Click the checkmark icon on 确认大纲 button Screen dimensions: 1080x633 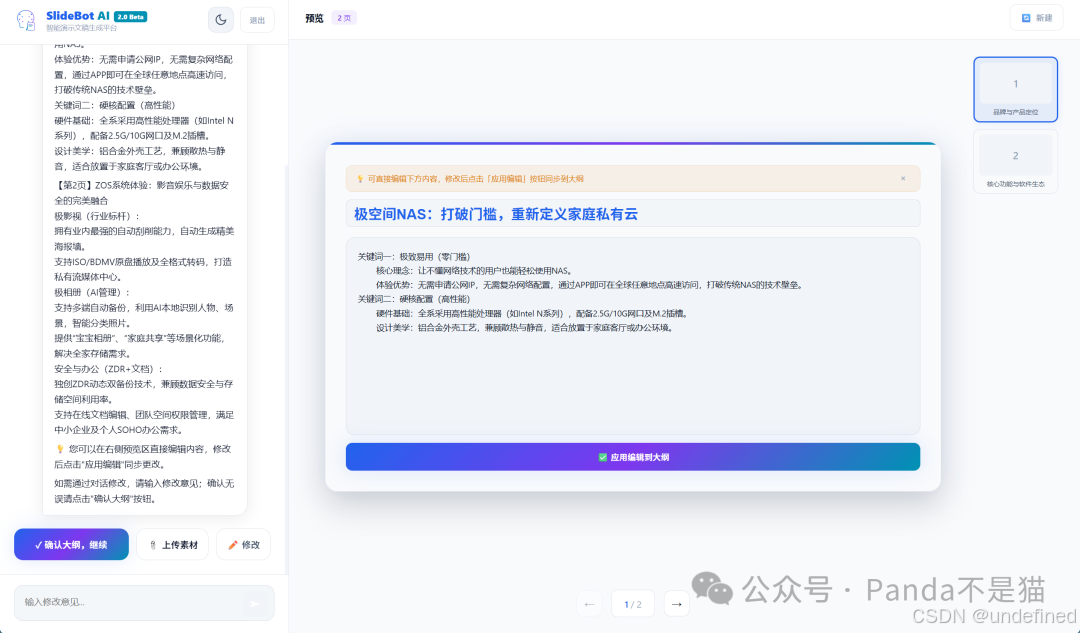pos(38,544)
